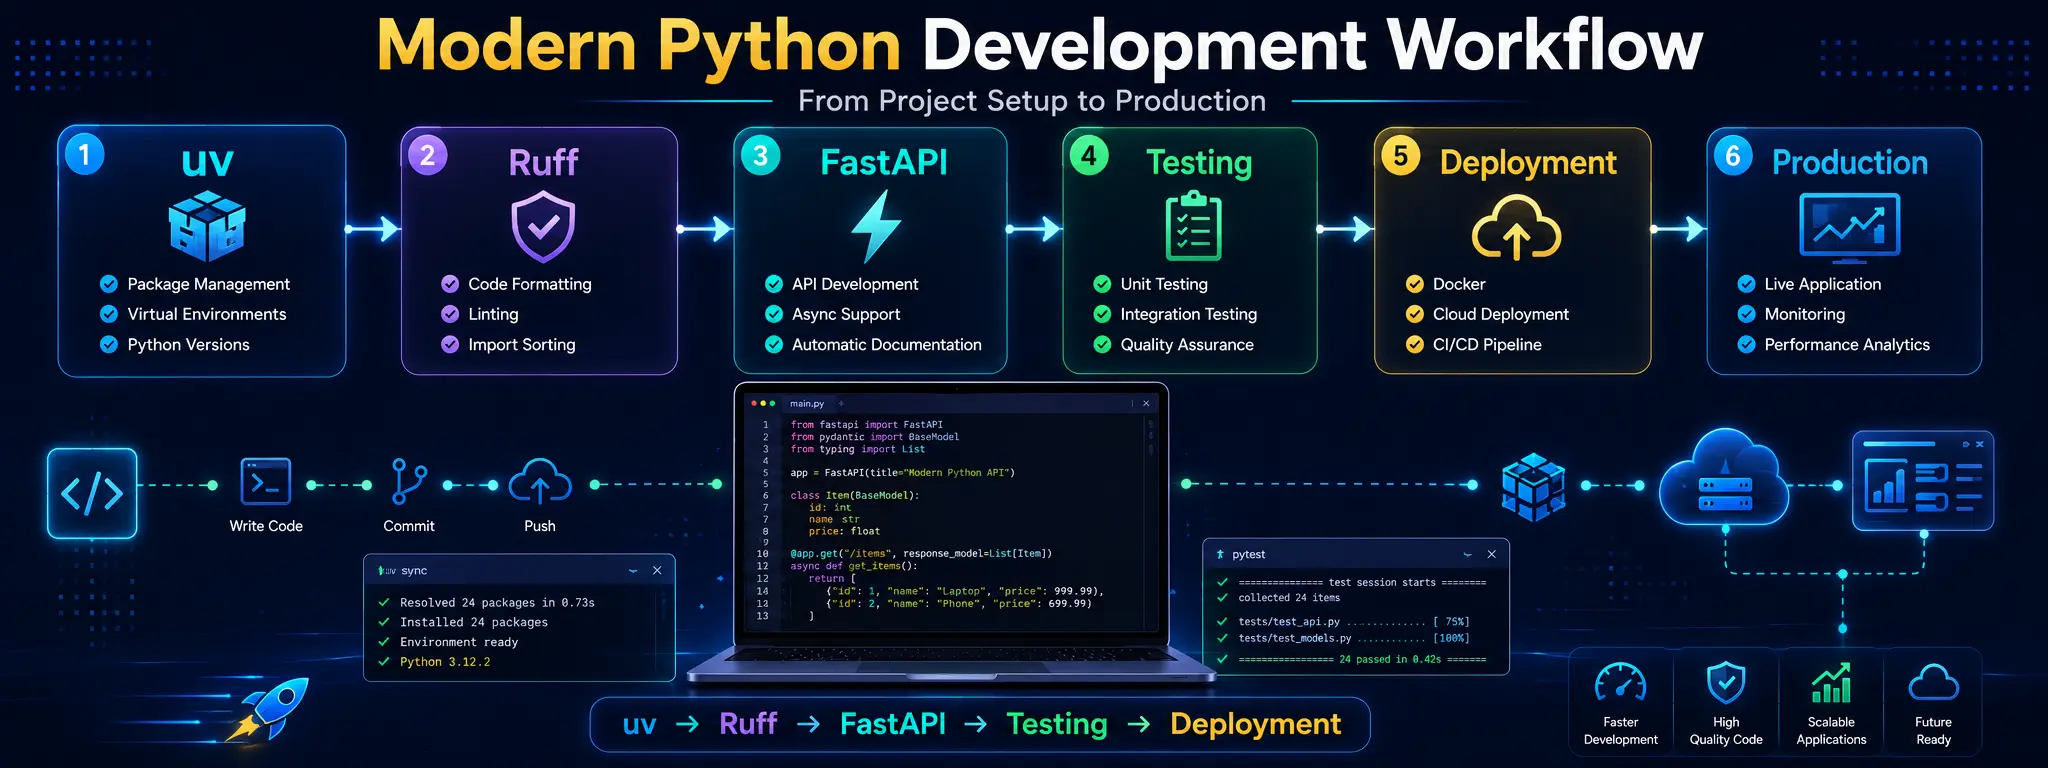Toggle the Python Versions checkmark
This screenshot has width=2048, height=768.
click(x=109, y=344)
